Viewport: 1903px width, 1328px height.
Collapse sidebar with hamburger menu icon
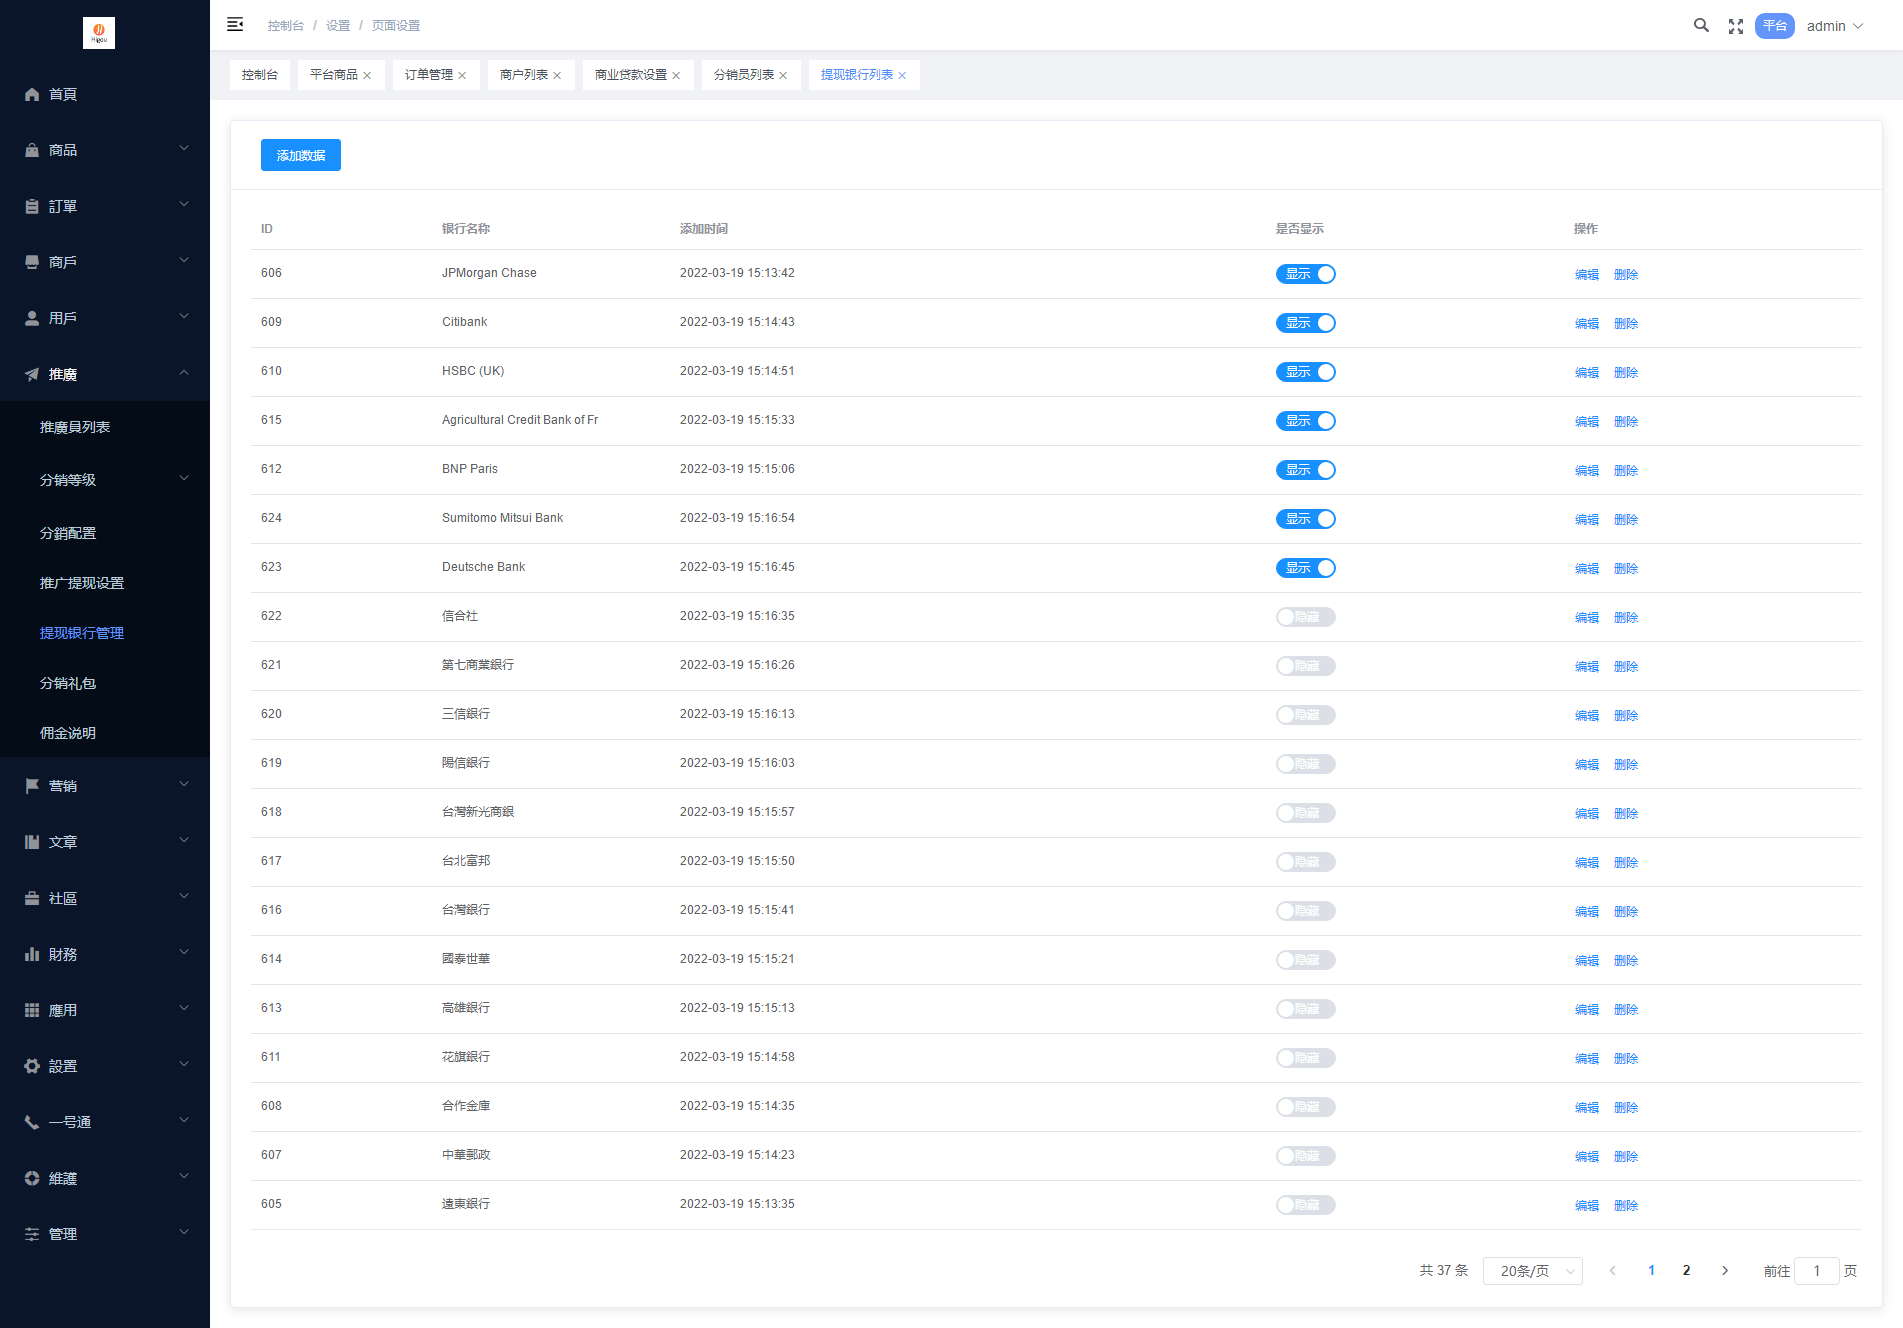point(235,25)
